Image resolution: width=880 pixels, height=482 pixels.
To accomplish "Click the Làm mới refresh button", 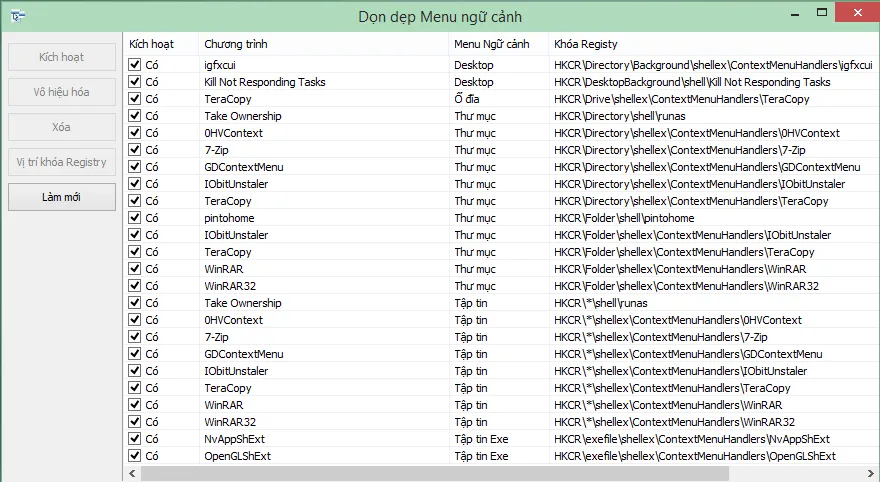I will coord(62,197).
